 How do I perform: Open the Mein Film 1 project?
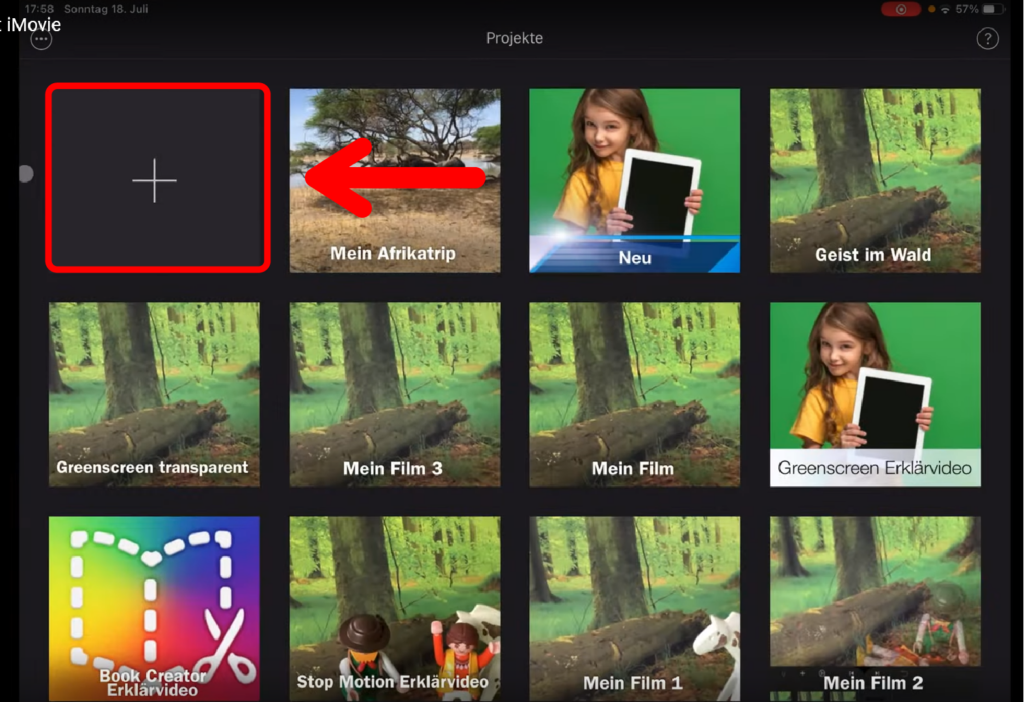(634, 608)
